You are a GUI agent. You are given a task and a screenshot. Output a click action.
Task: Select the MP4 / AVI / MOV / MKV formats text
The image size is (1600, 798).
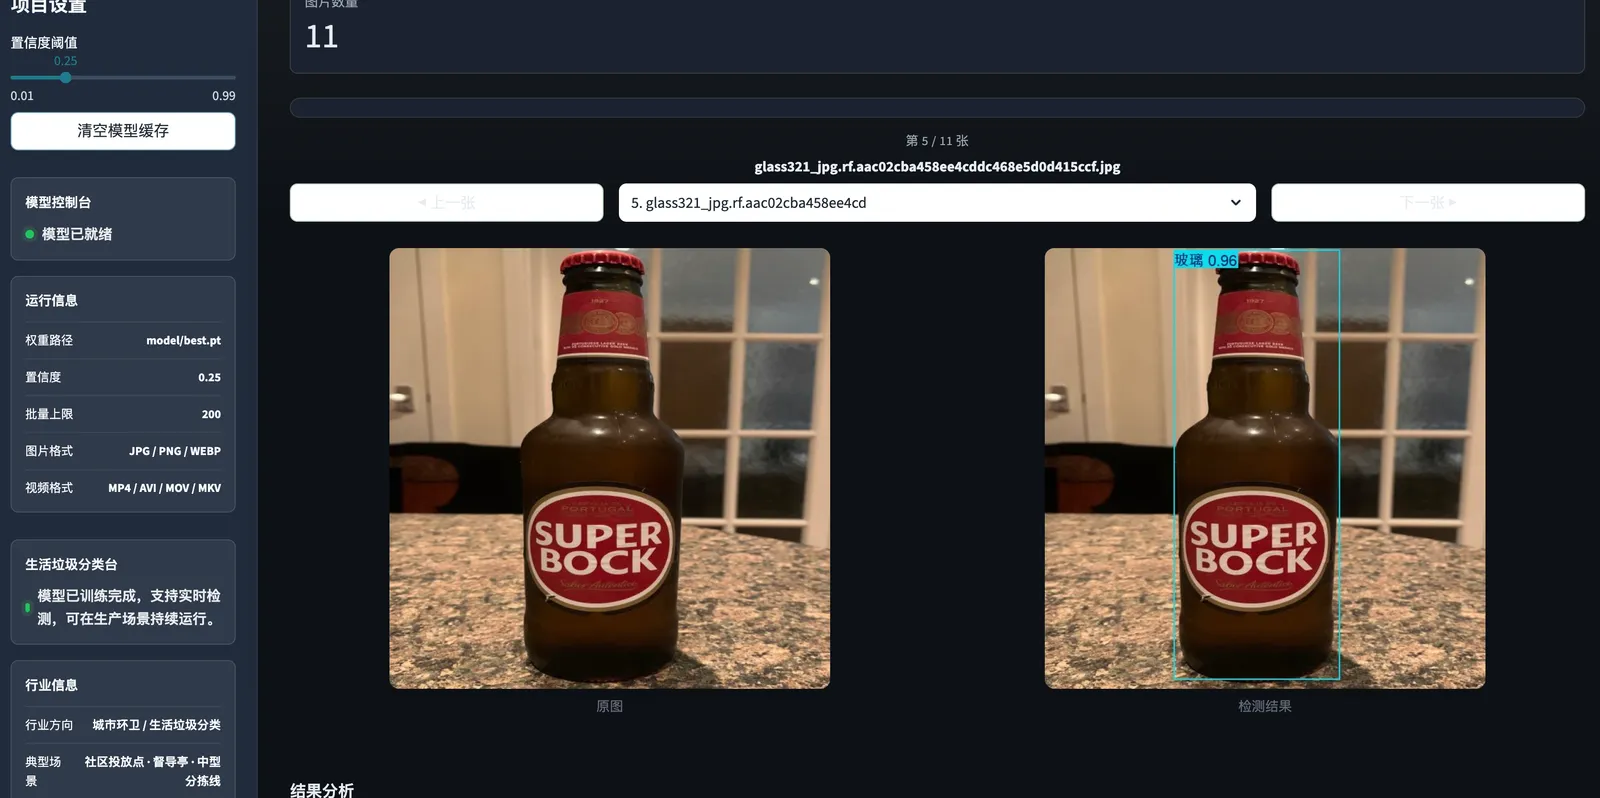click(x=165, y=488)
